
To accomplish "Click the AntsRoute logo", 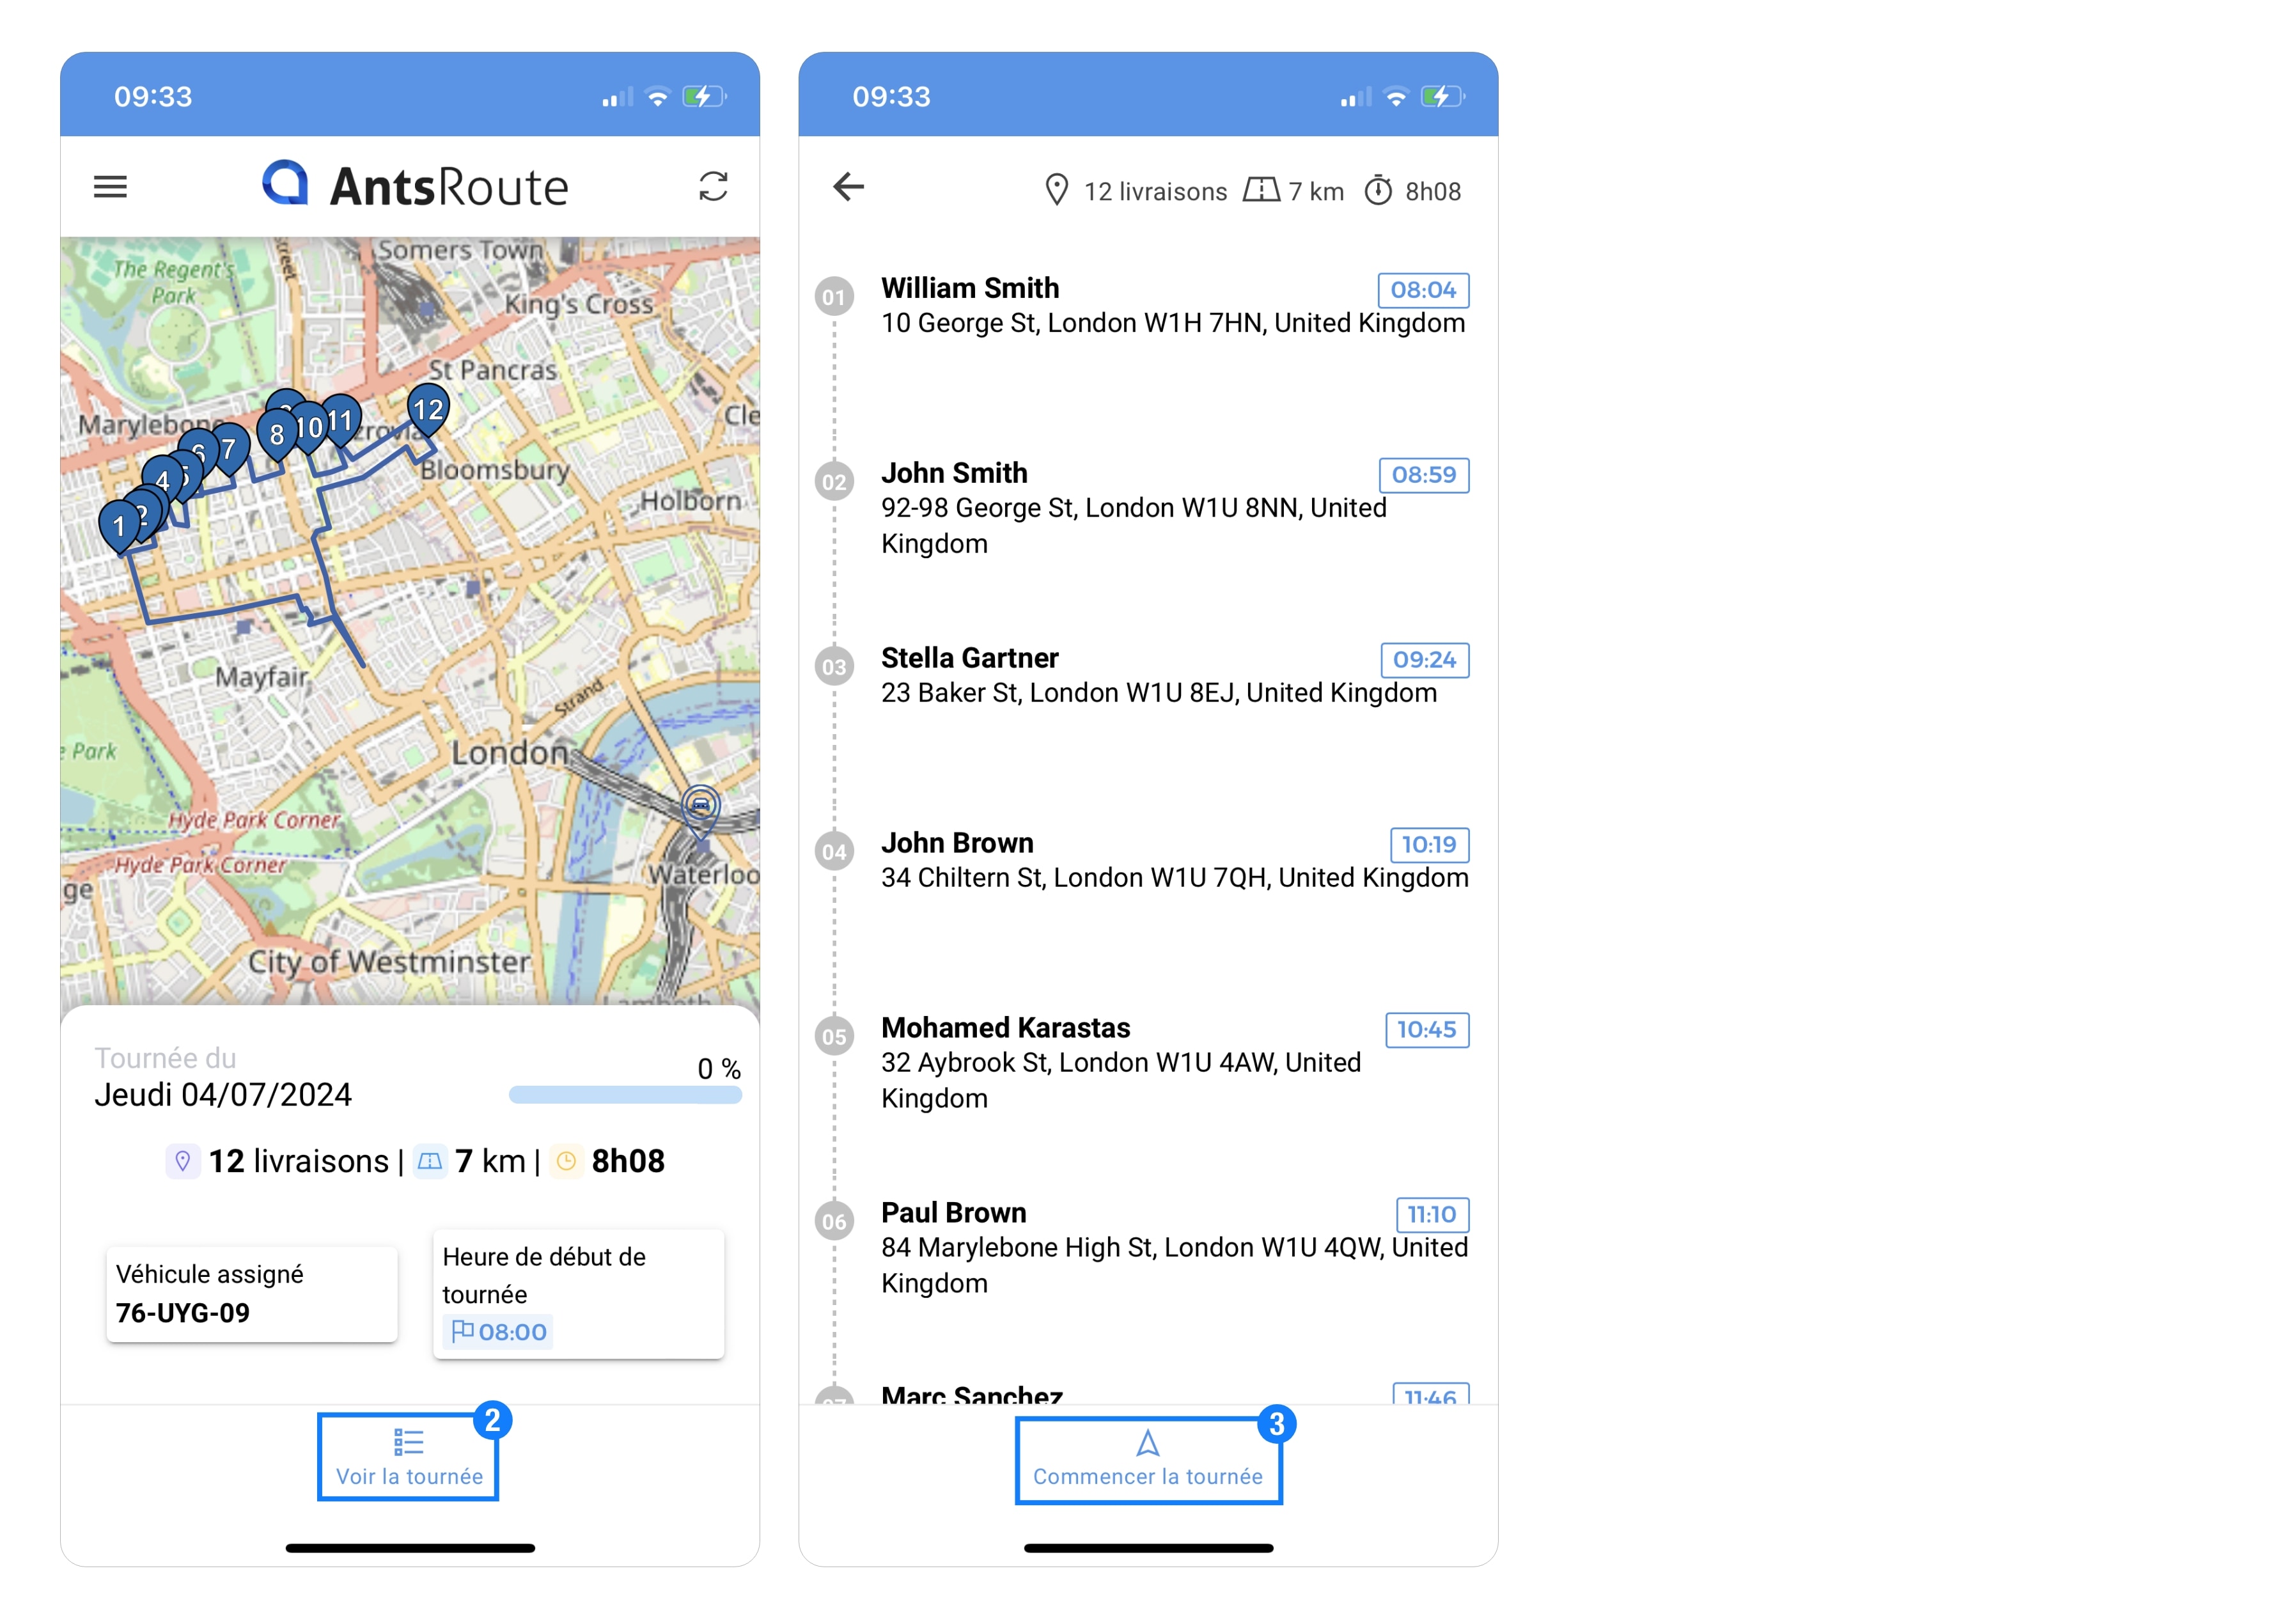I will 415,186.
